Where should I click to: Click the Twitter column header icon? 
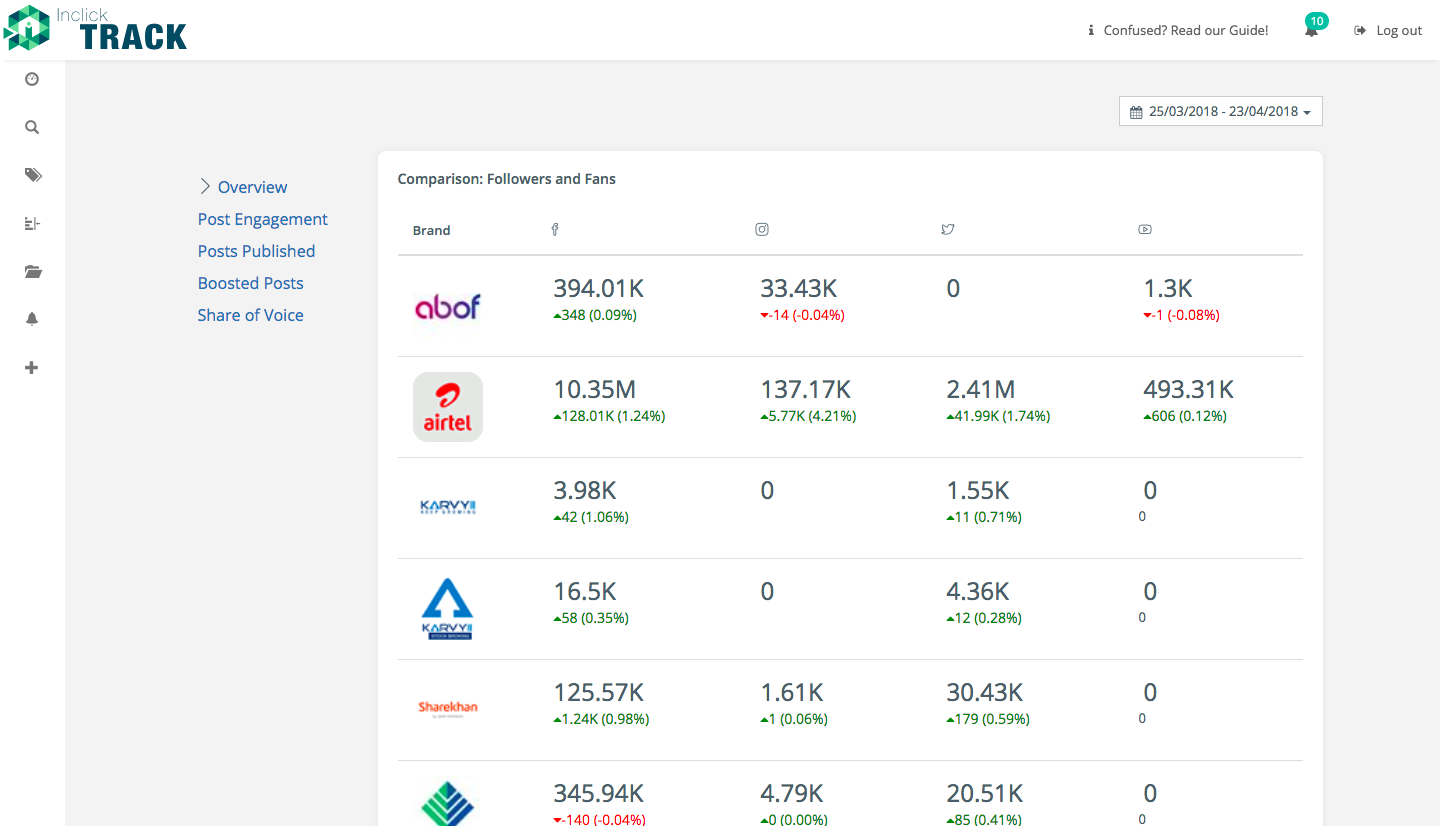click(948, 230)
